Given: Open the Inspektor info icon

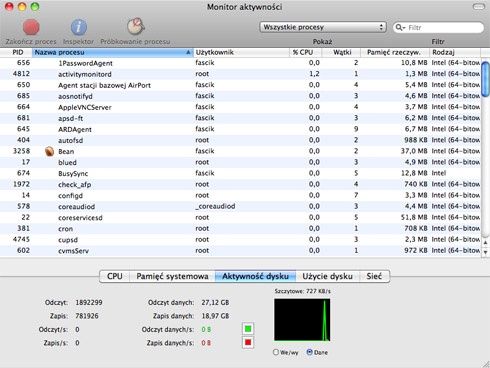Looking at the screenshot, I should click(x=79, y=27).
